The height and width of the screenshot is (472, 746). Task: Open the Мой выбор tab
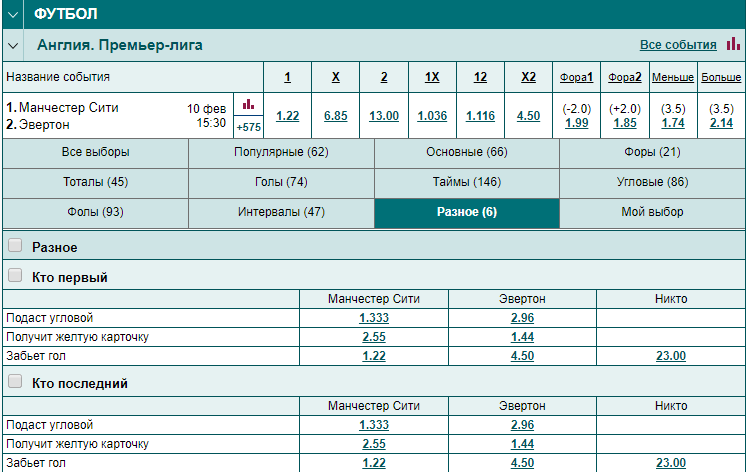point(652,212)
